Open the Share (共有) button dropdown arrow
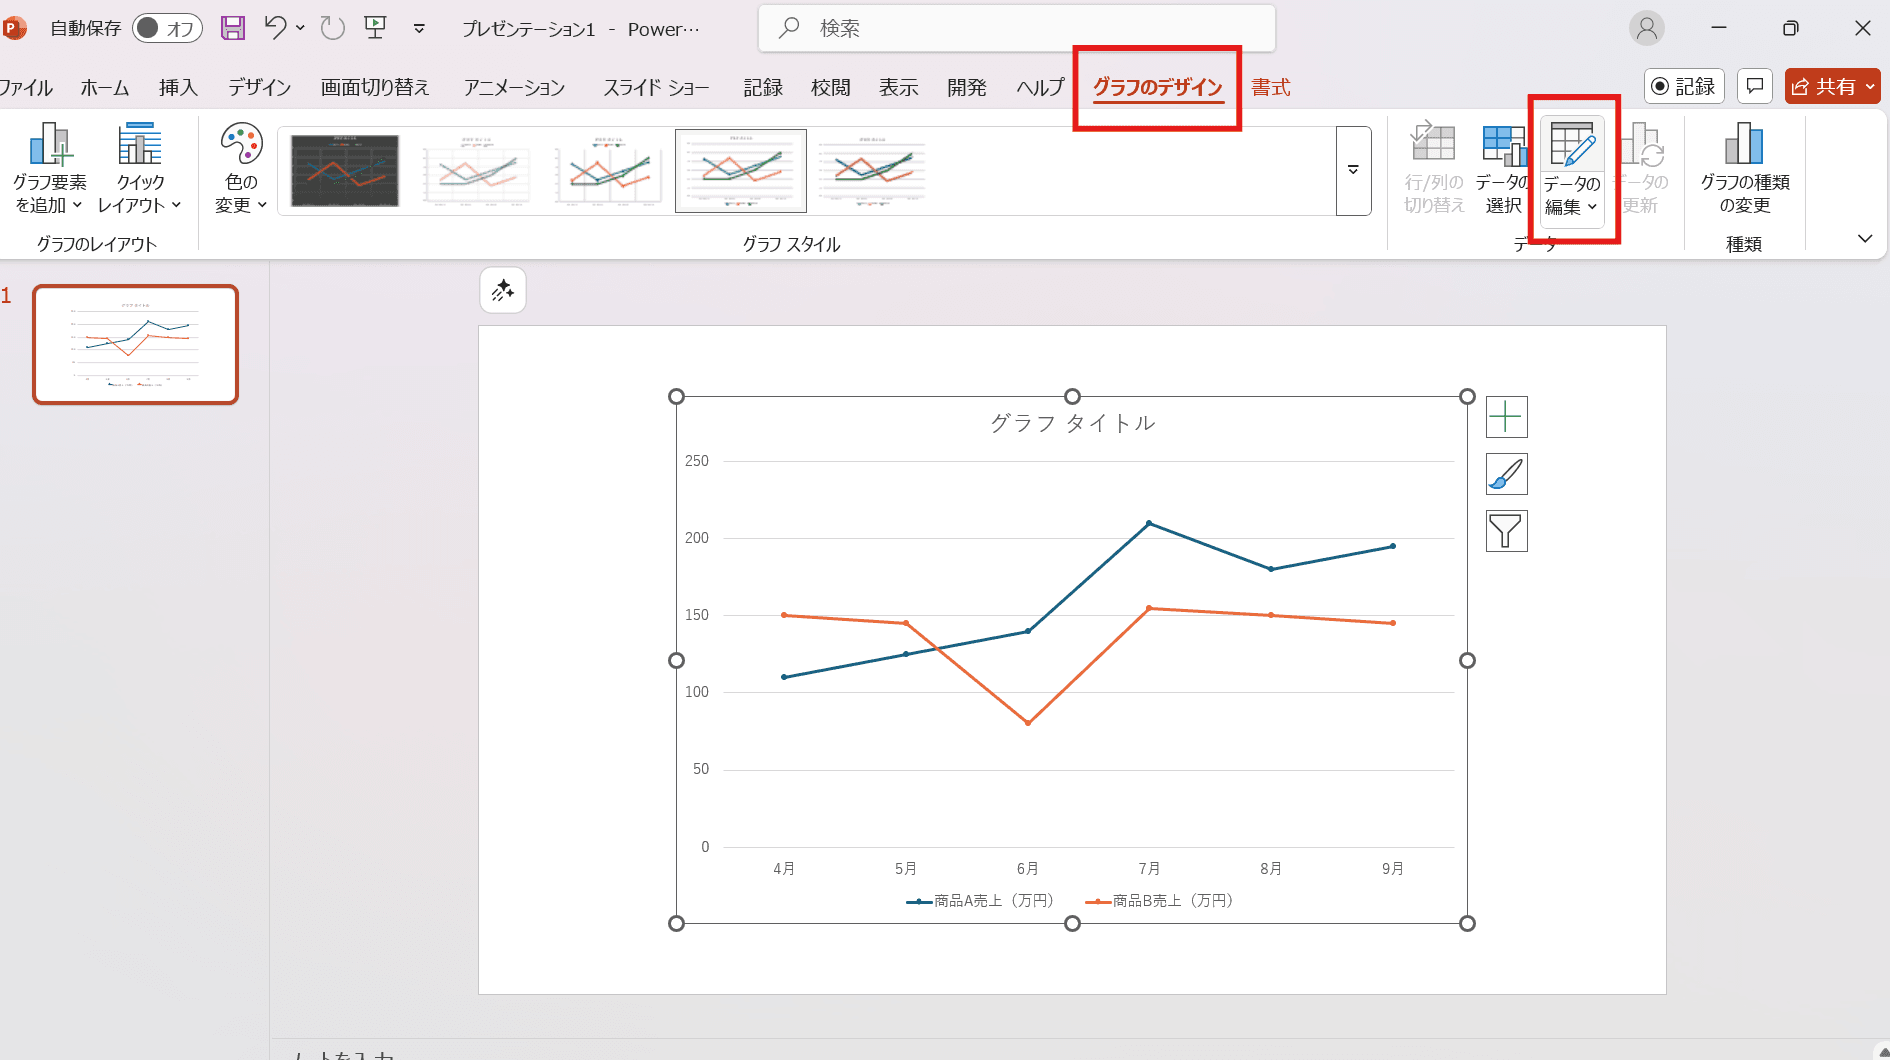1890x1060 pixels. pos(1870,87)
